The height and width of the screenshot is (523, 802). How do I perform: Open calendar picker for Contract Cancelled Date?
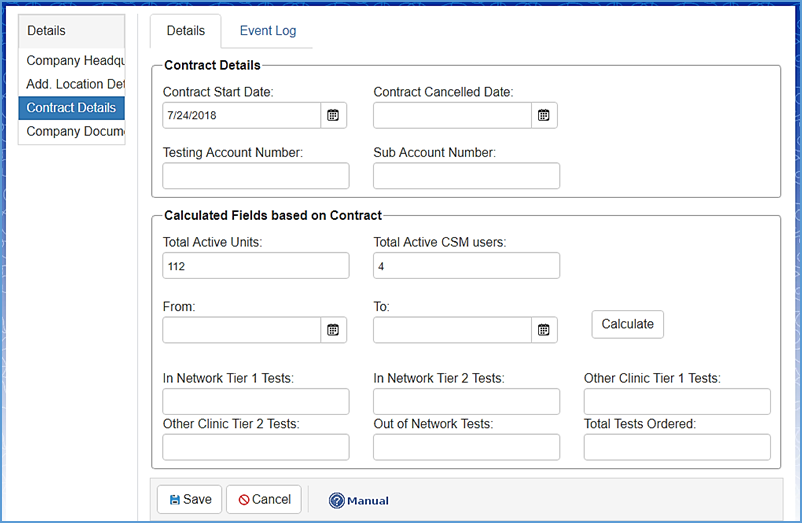544,115
